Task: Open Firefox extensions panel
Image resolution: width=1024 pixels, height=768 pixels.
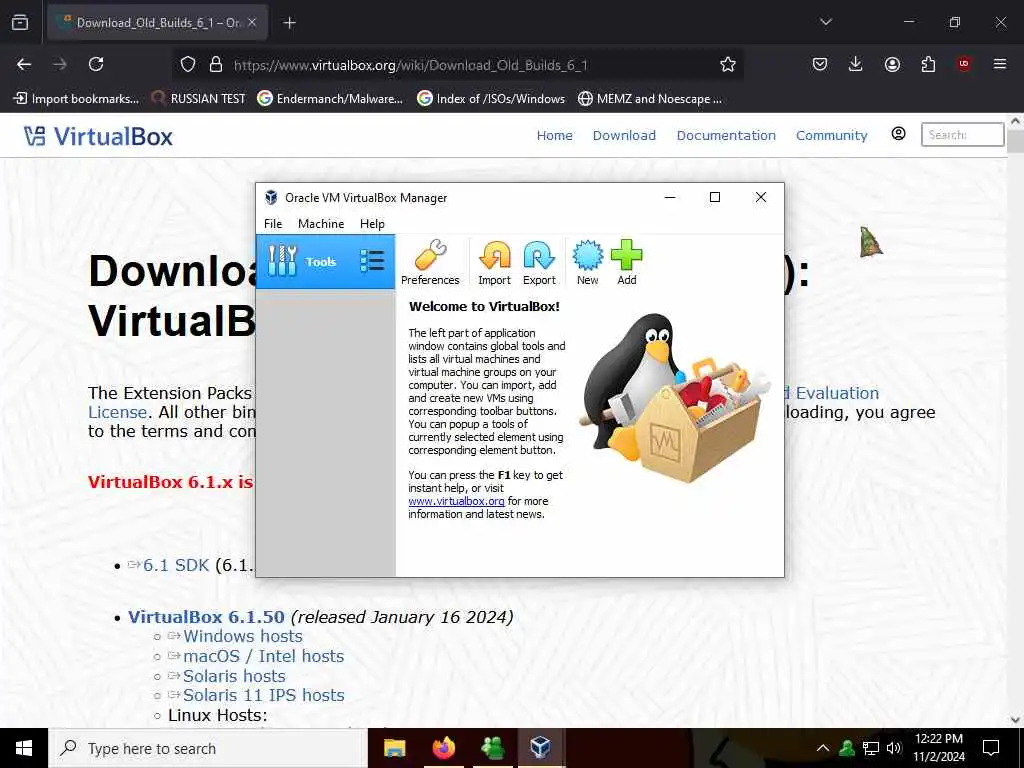Action: 928,64
